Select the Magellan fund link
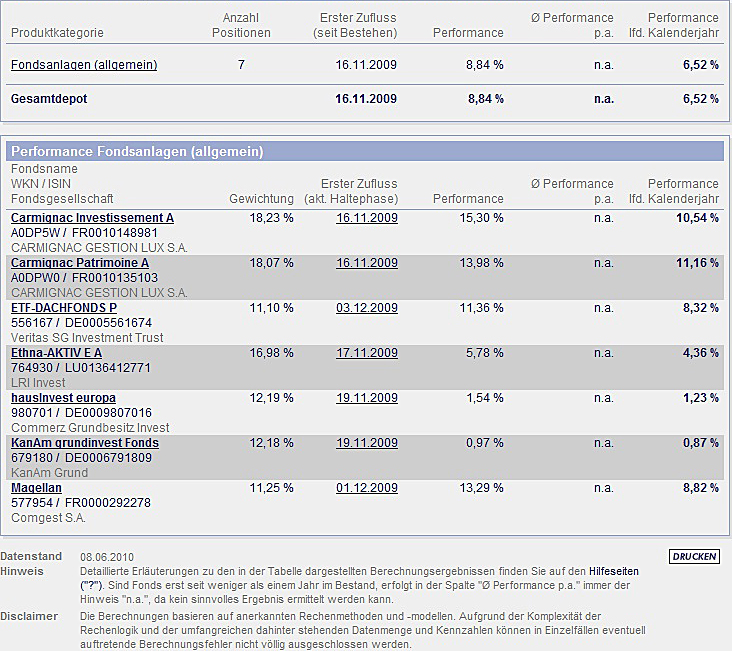The height and width of the screenshot is (651, 732). (36, 488)
